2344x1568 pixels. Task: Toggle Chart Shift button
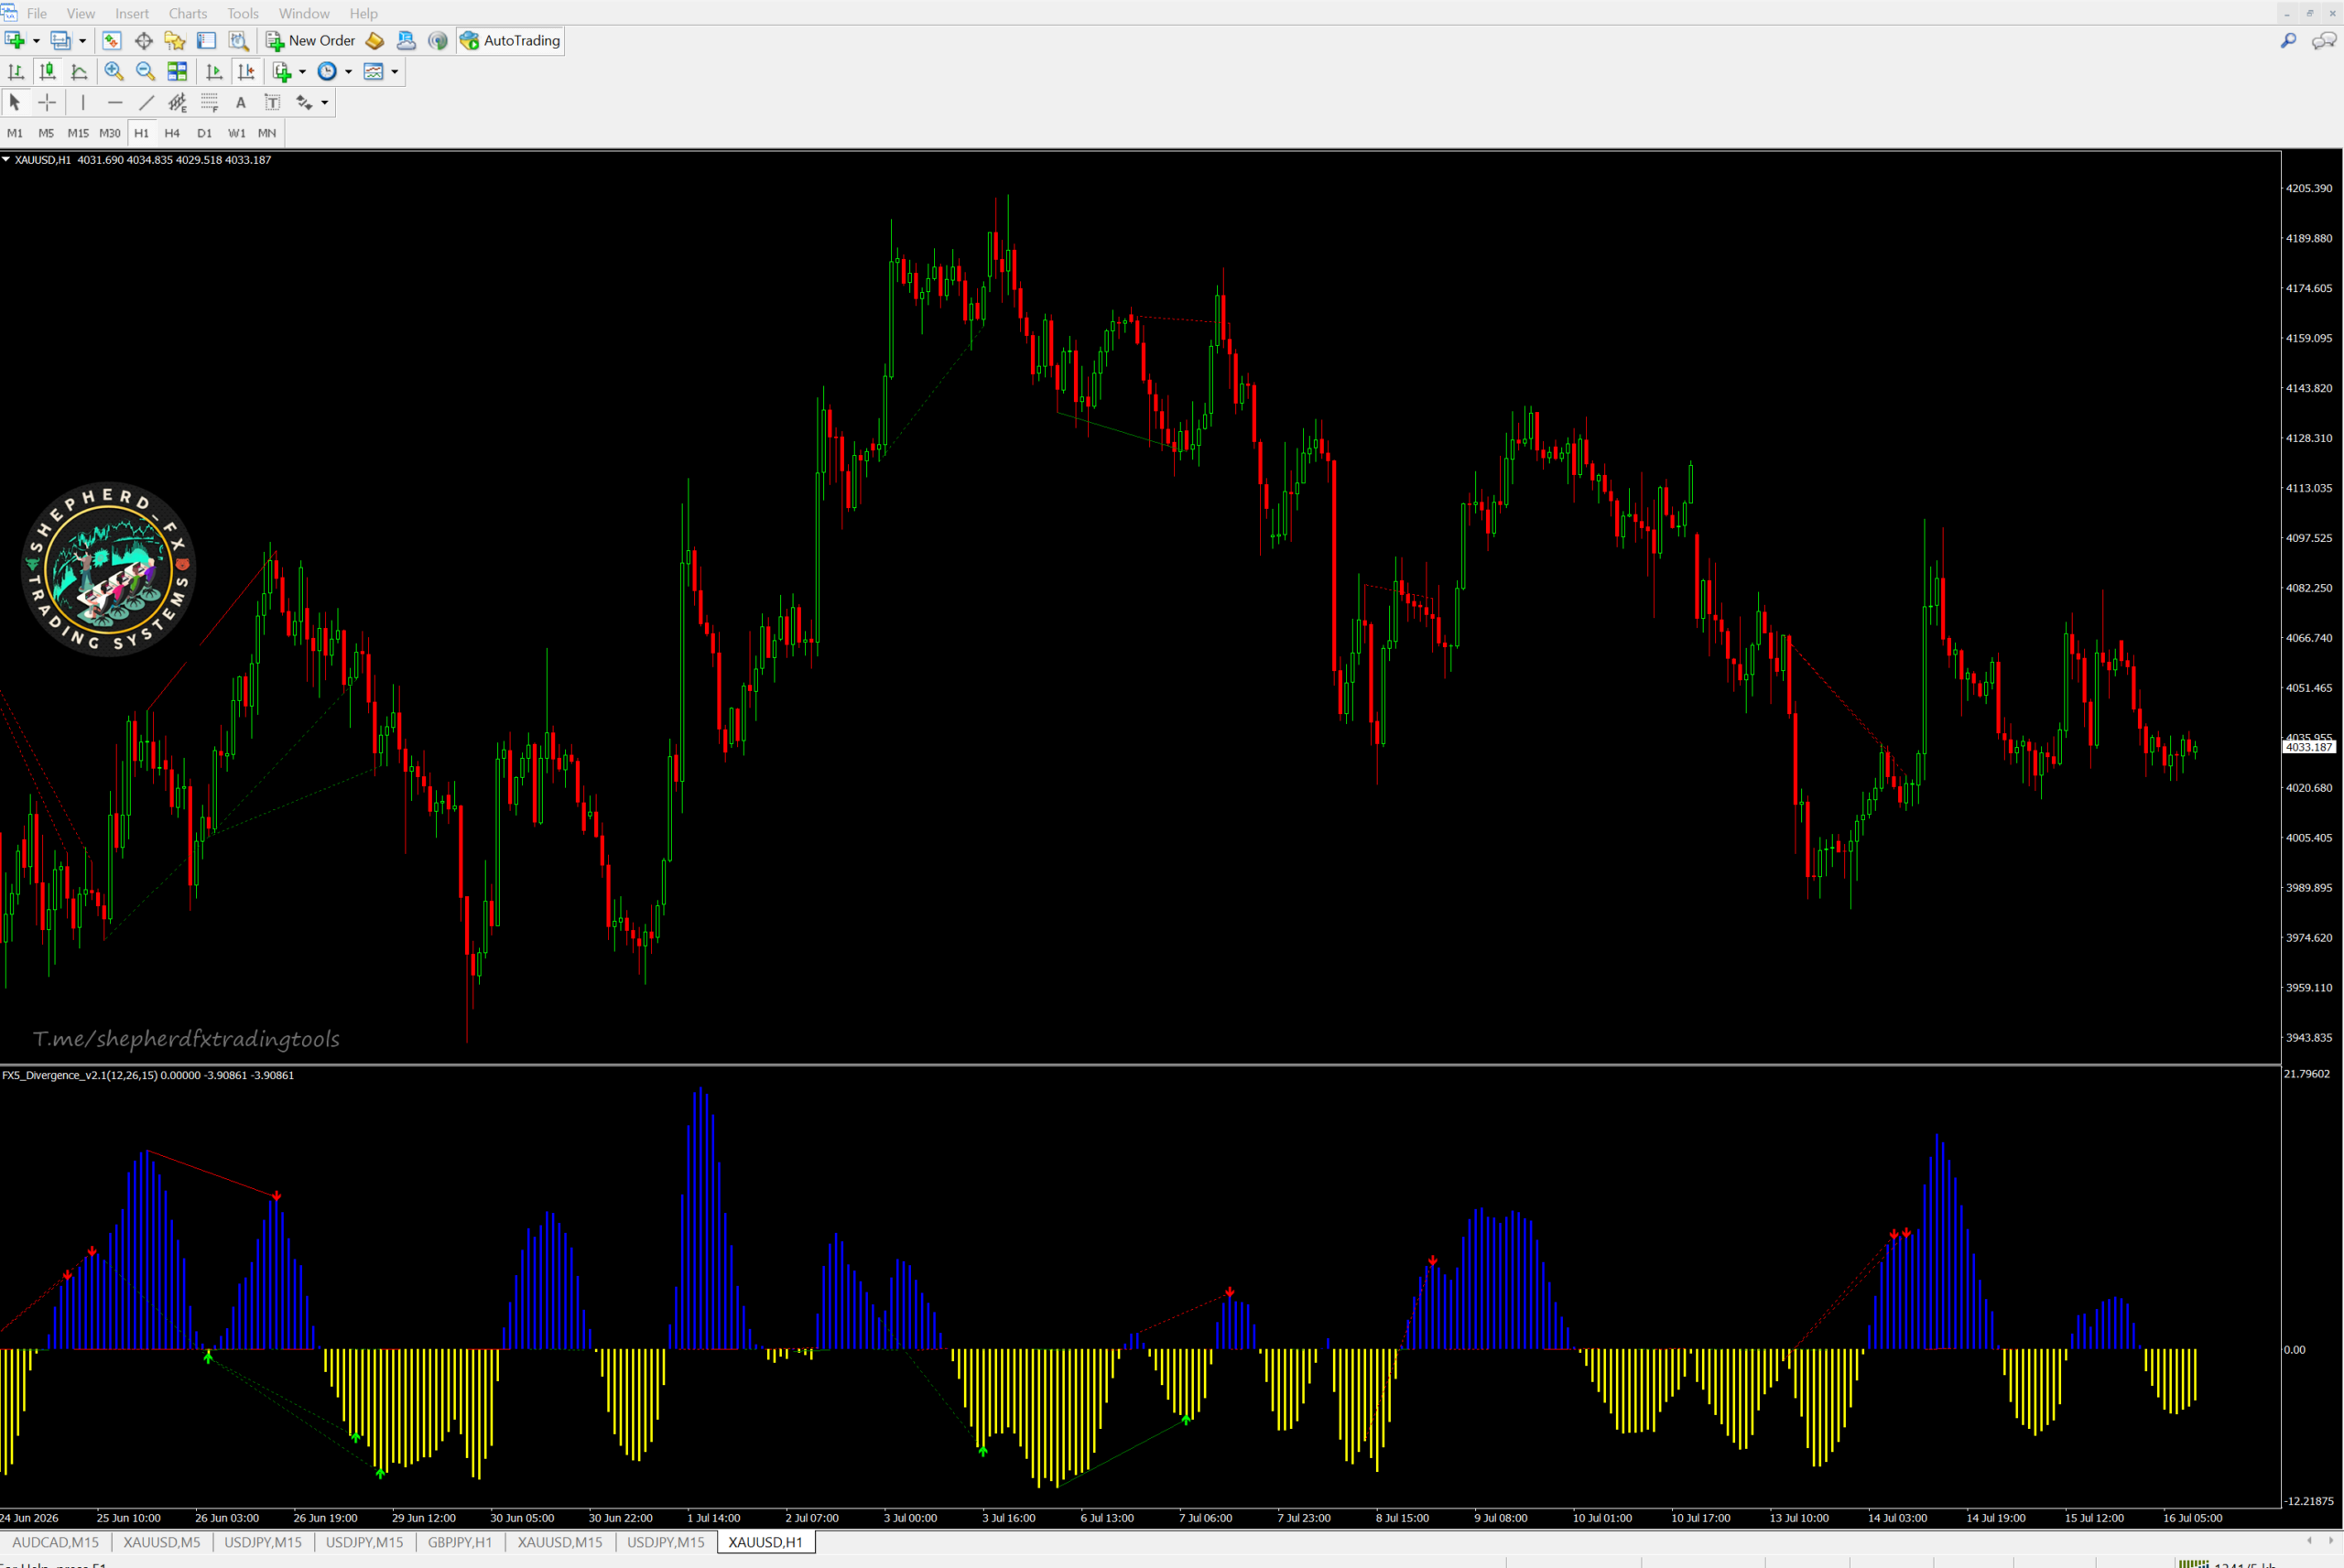coord(246,71)
